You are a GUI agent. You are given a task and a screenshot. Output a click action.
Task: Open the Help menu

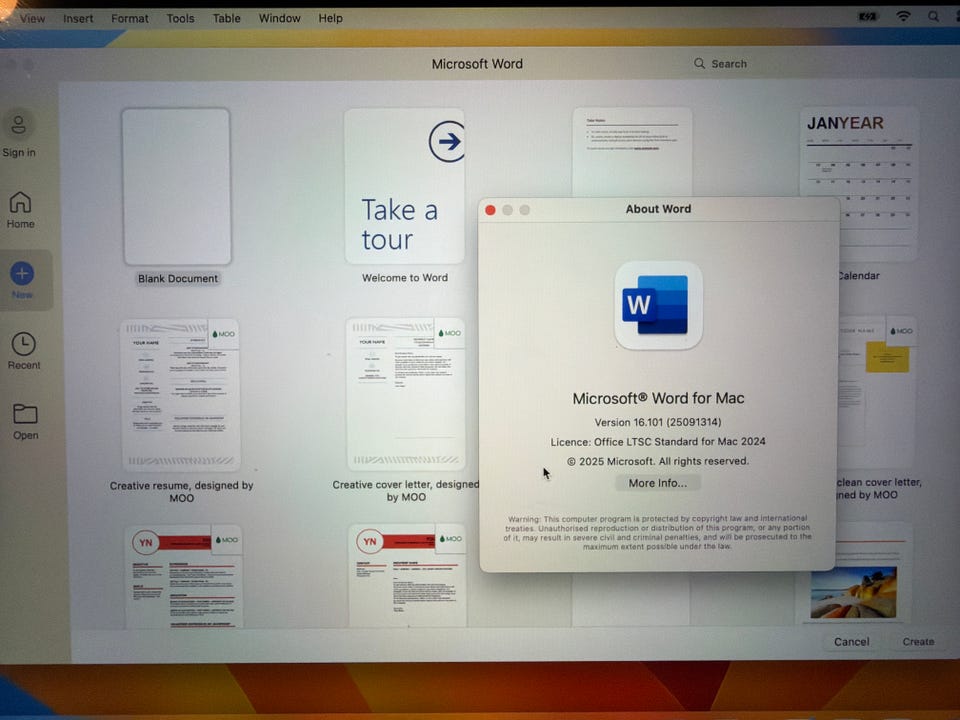[330, 18]
